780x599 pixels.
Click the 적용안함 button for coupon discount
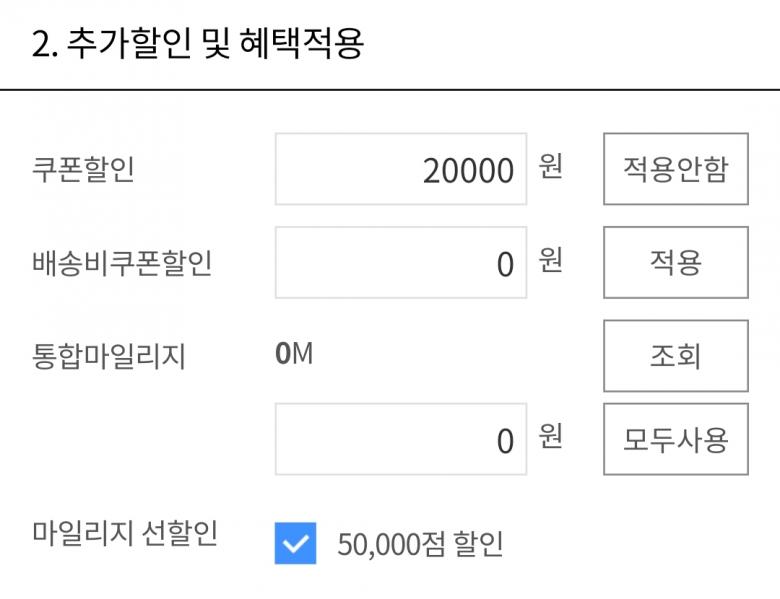pos(675,168)
